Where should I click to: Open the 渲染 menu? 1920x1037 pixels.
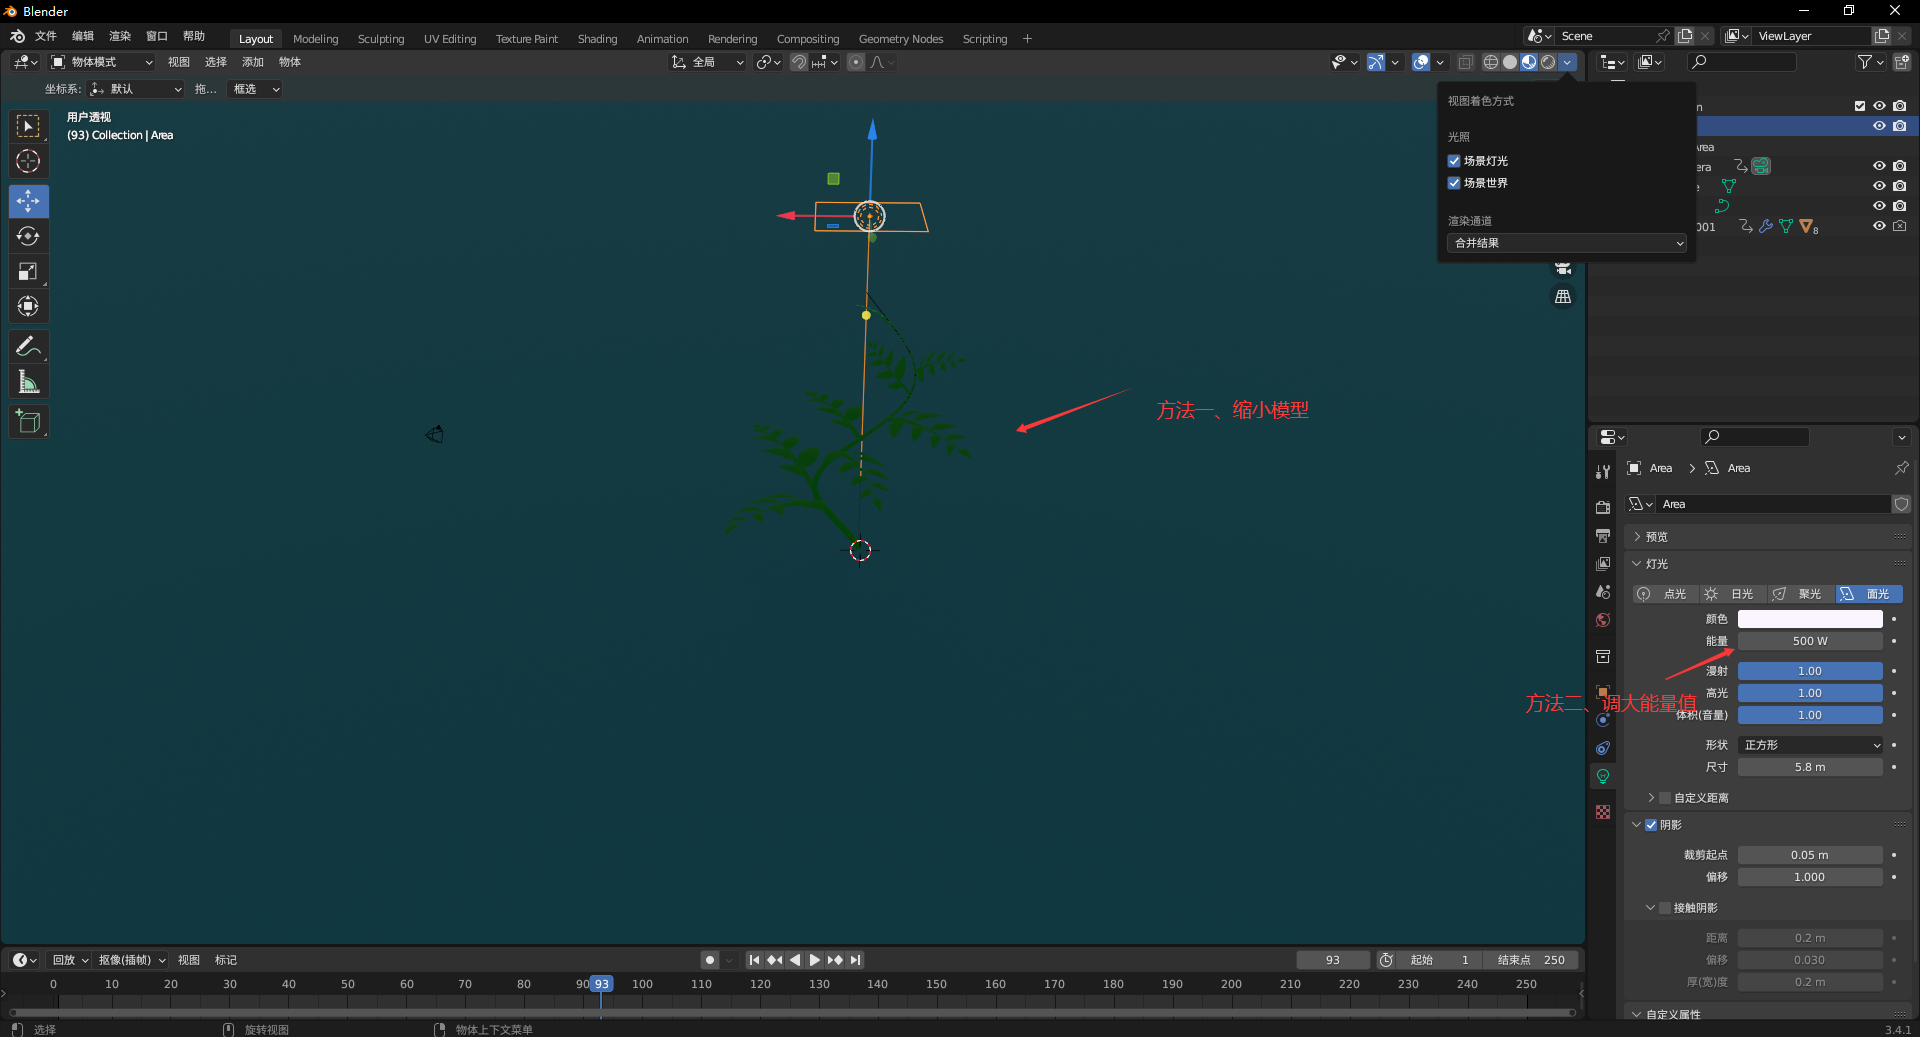(120, 36)
